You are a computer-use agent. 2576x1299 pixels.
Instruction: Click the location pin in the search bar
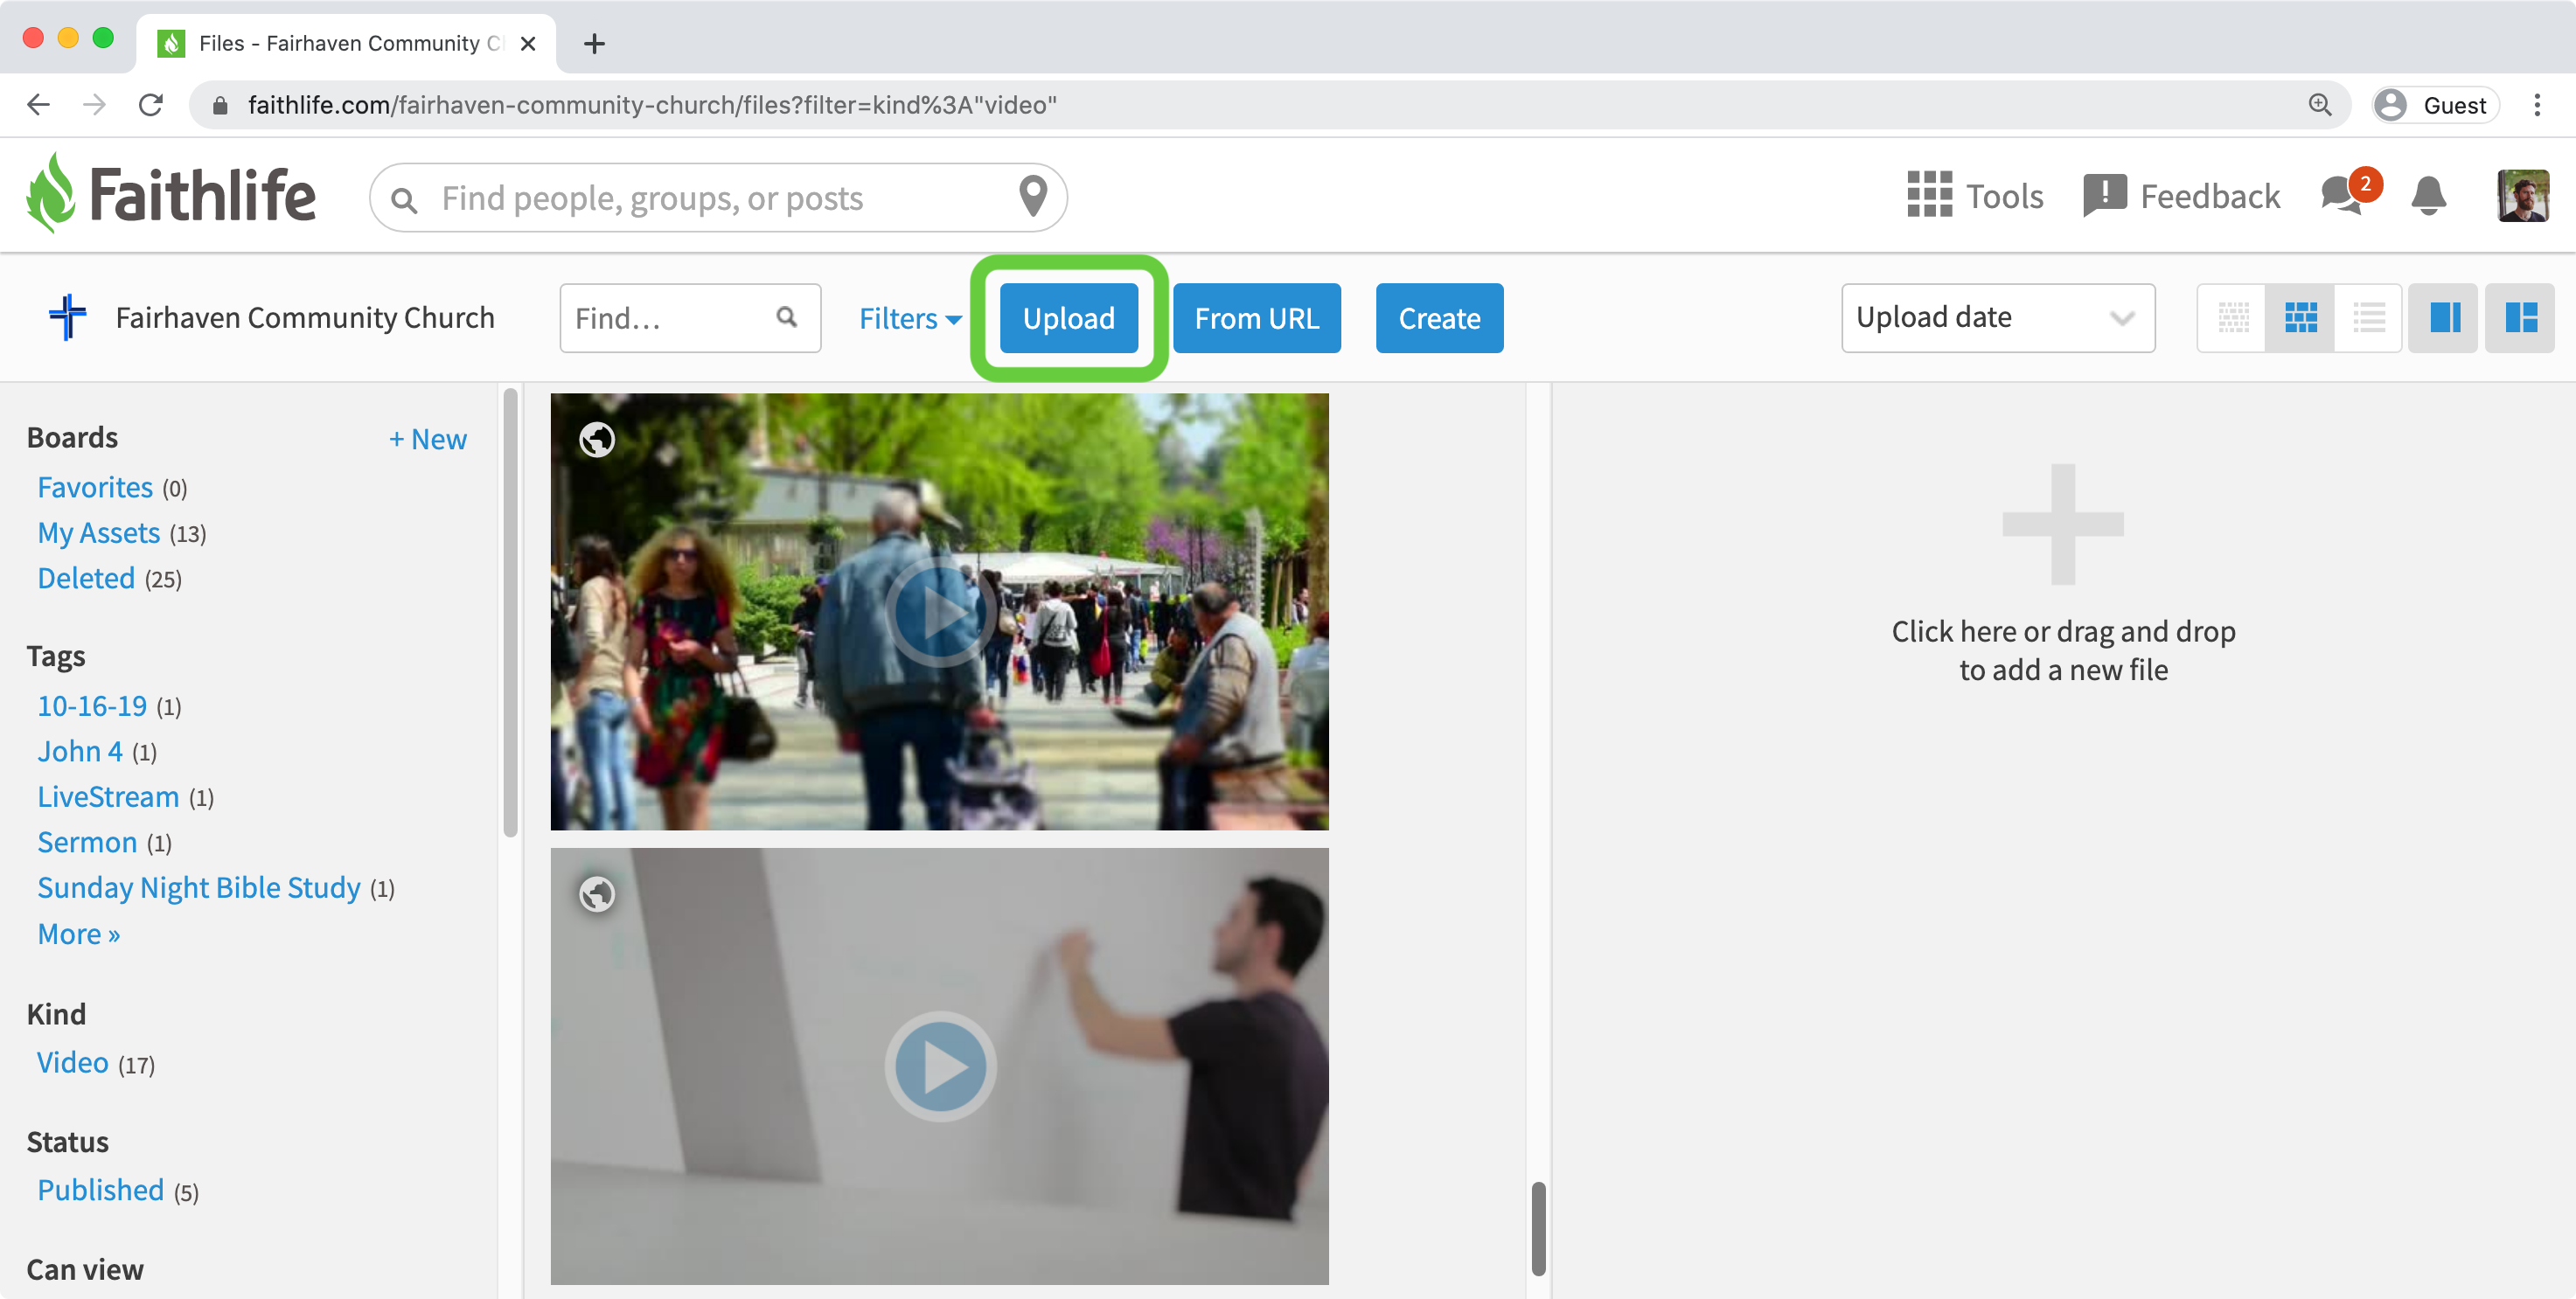click(1032, 196)
